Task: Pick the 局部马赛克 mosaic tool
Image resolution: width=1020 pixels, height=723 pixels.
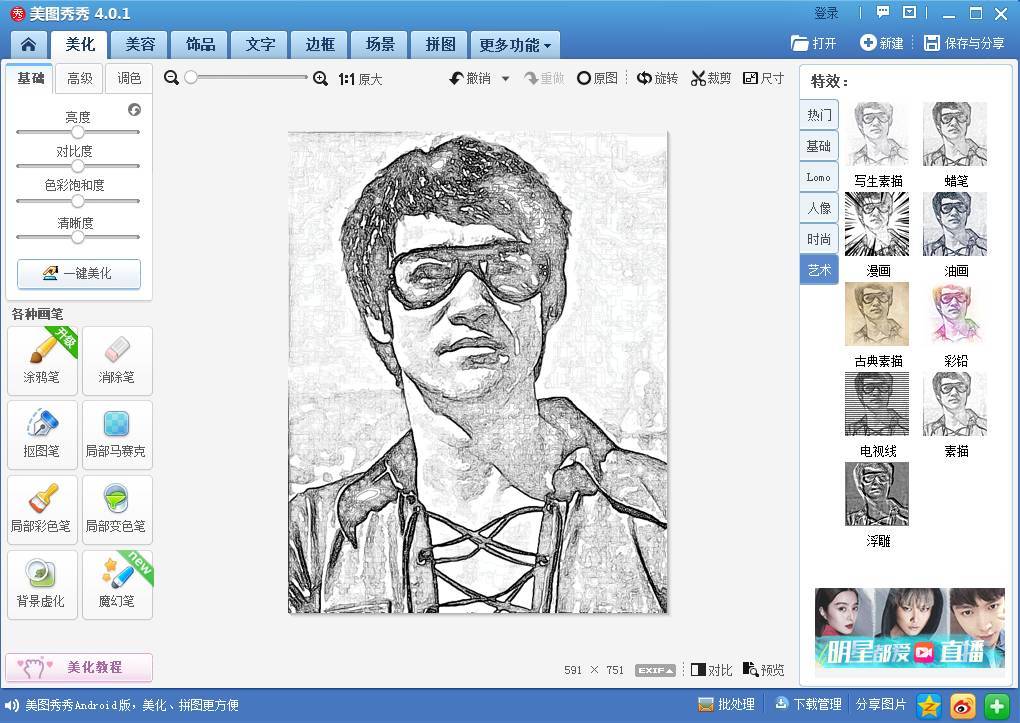Action: tap(117, 434)
